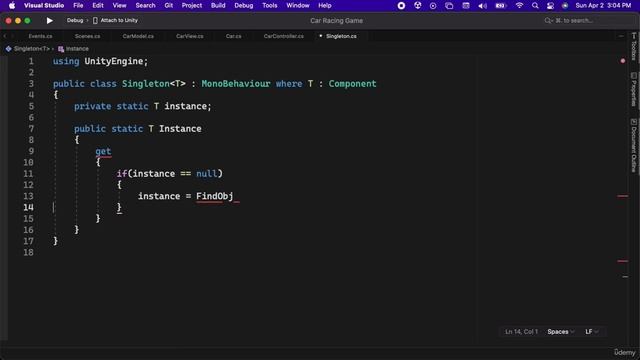
Task: Switch to the CarController.cs tab
Action: 284,36
